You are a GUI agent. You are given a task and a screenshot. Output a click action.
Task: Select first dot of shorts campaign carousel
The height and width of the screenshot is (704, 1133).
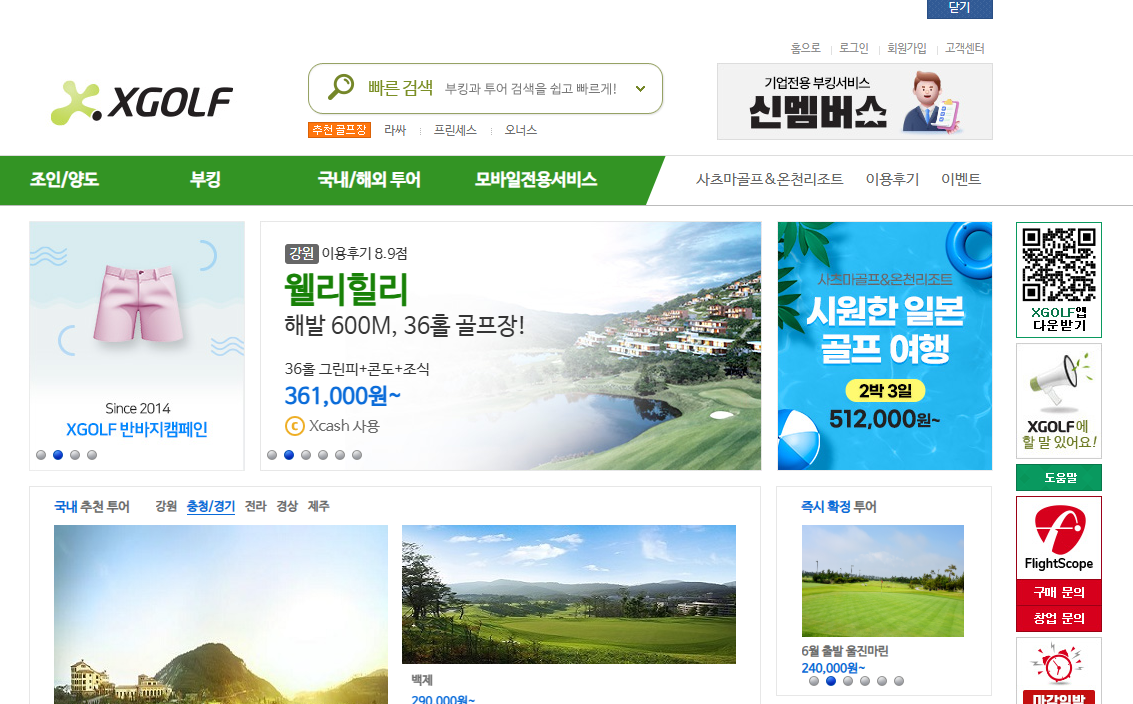(41, 455)
